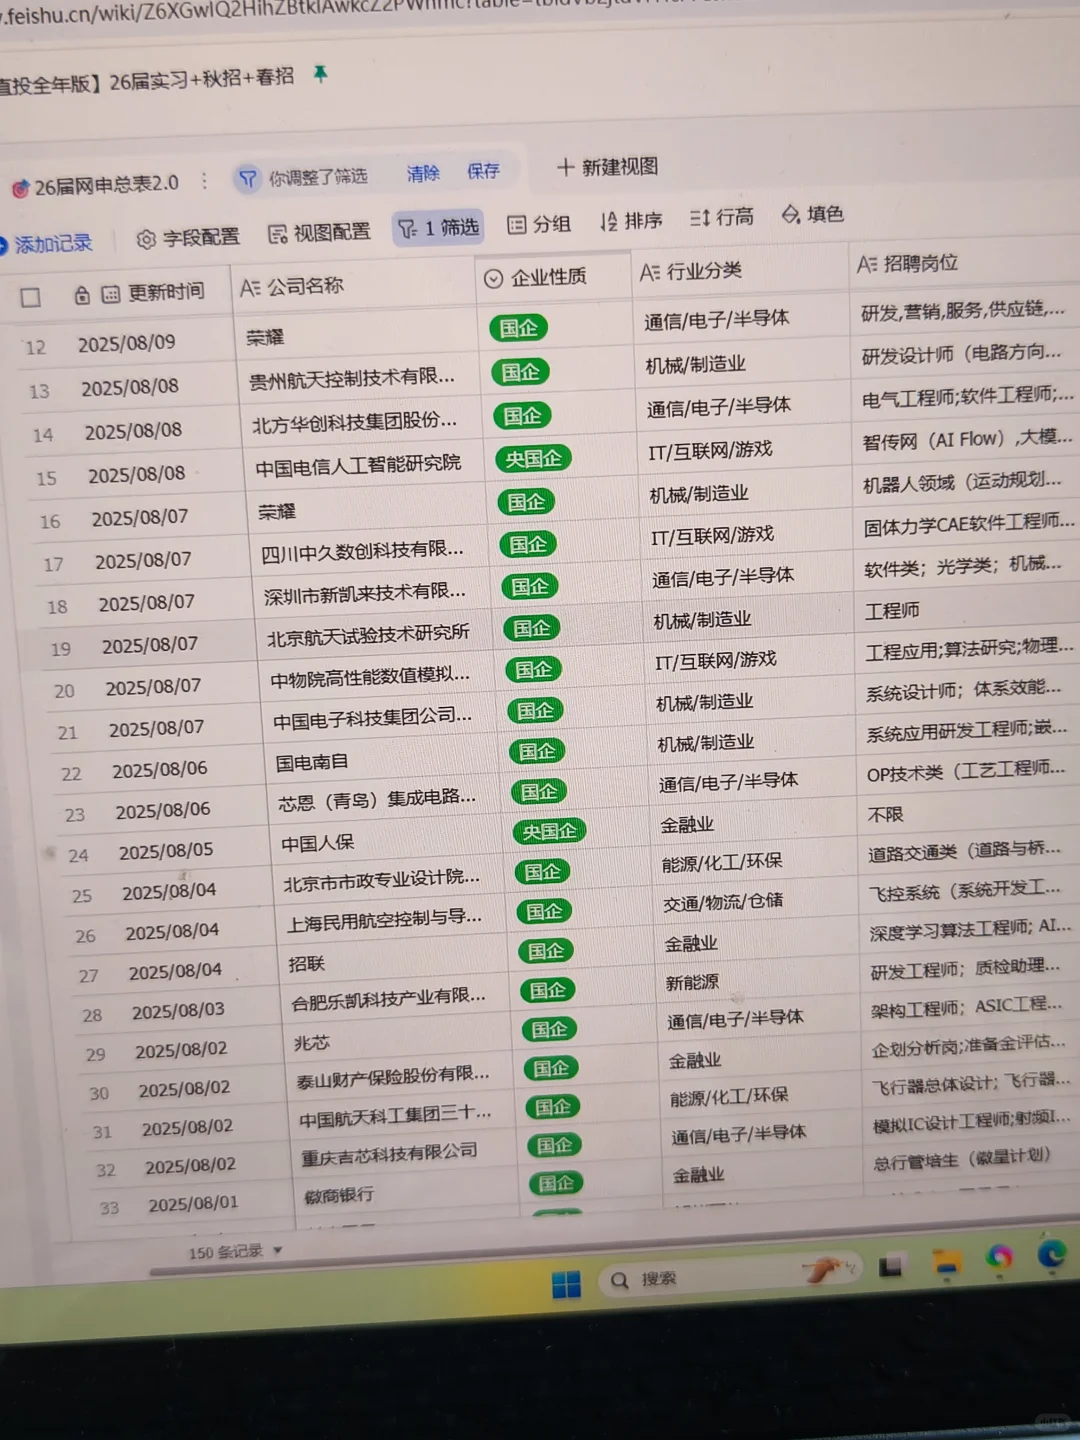Click the lock icon in 更新时间 header
Screen dimensions: 1080x1440
point(82,295)
